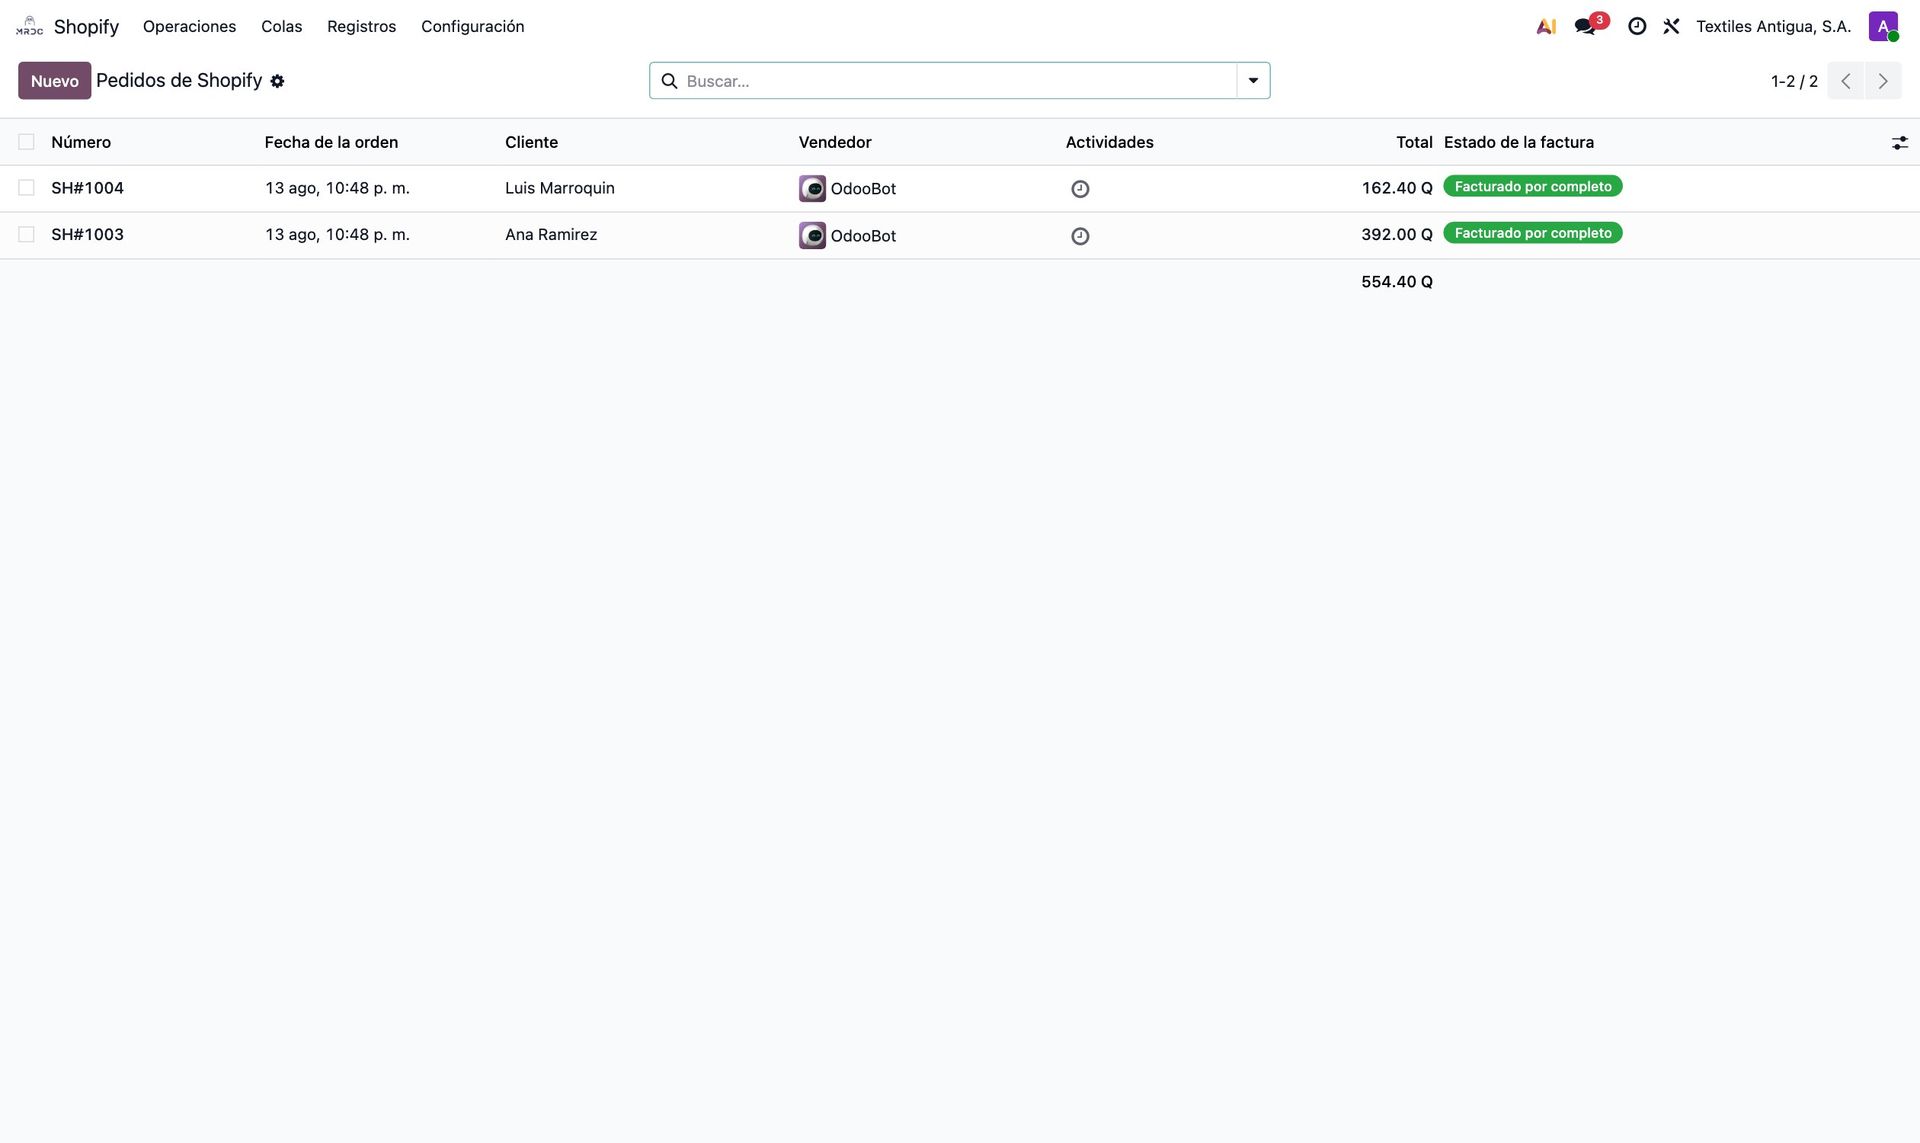The height and width of the screenshot is (1143, 1920).
Task: Open the Registros menu
Action: tap(361, 26)
